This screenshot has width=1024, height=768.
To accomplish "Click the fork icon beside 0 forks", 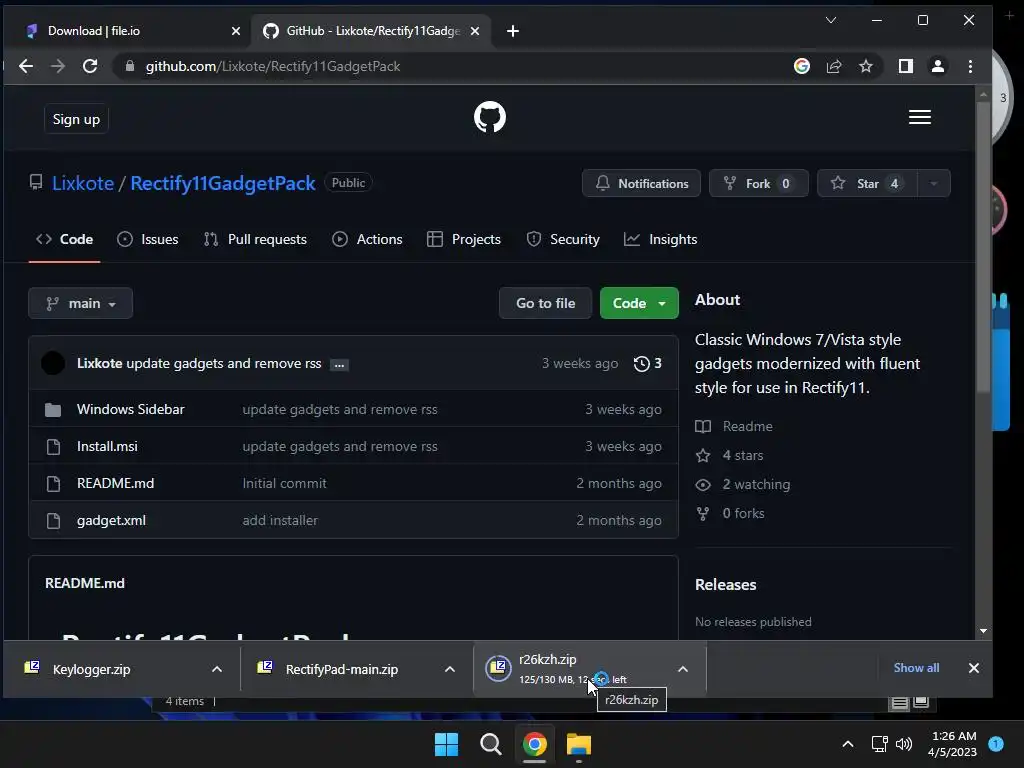I will (703, 514).
